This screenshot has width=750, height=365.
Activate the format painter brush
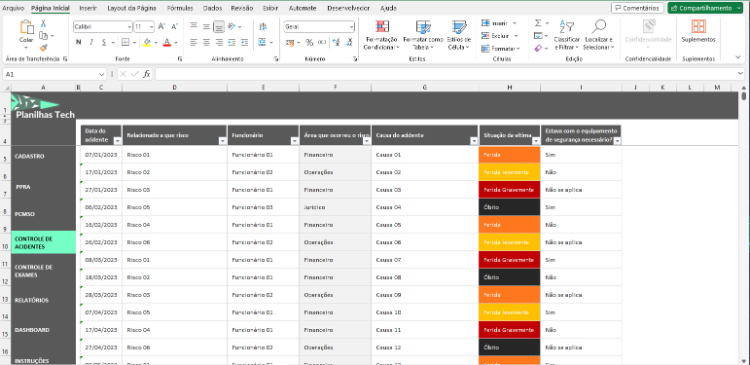44,47
